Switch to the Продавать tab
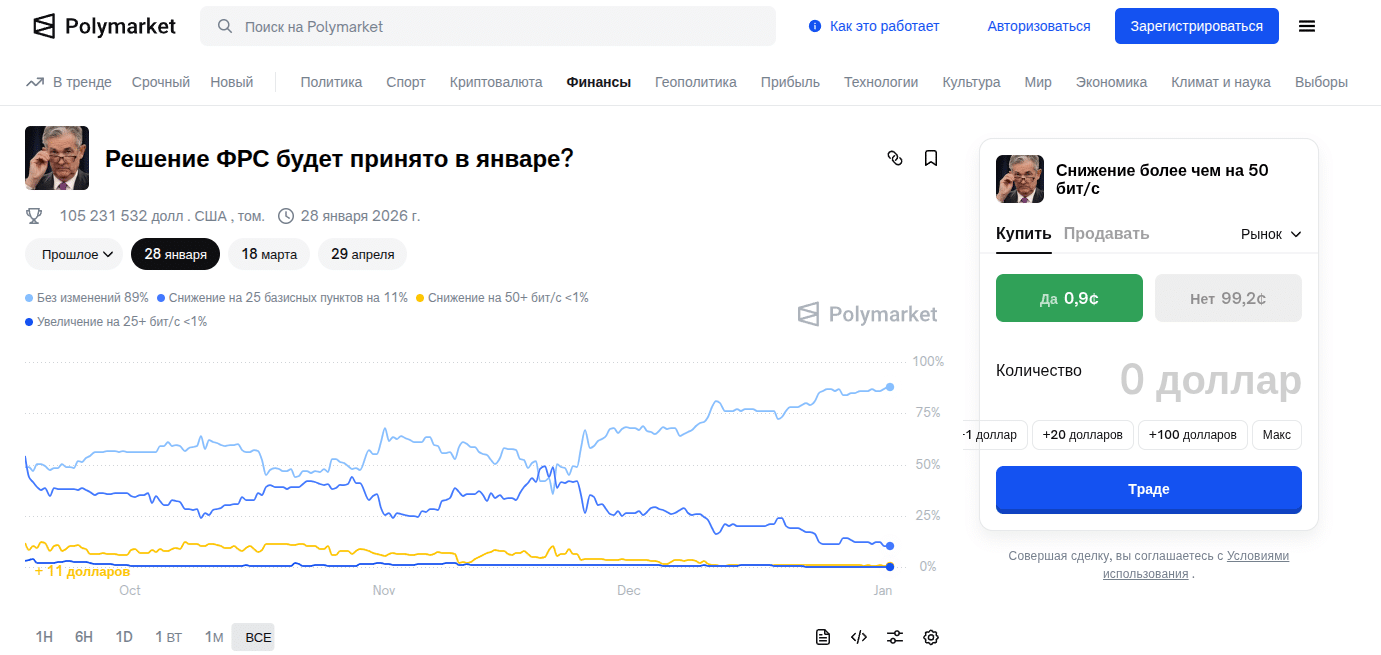This screenshot has height=655, width=1381. click(1106, 234)
